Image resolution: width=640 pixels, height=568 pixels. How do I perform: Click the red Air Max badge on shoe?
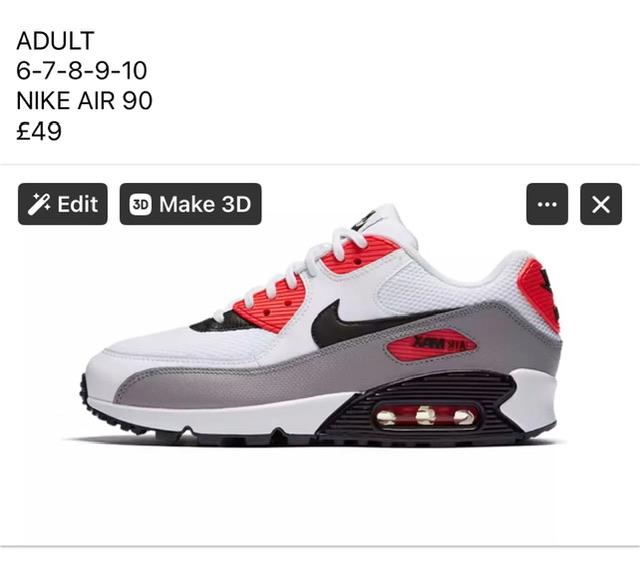431,344
